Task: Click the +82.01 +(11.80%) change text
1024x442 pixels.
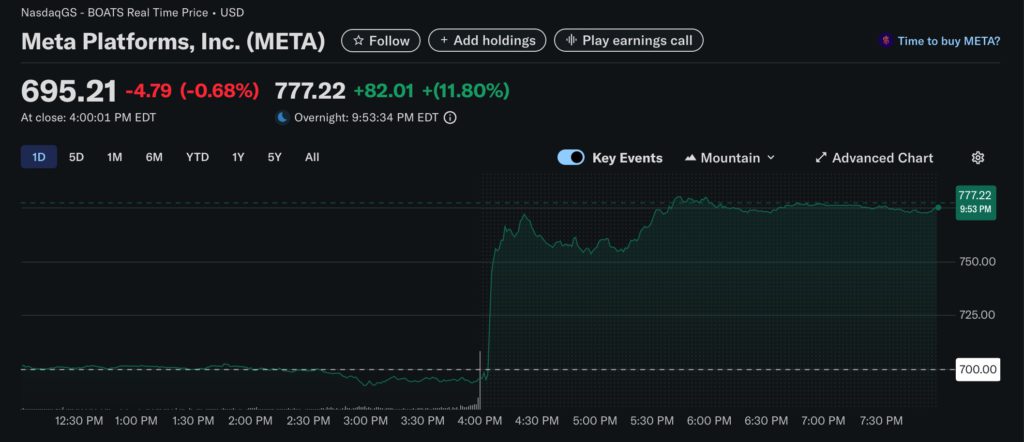Action: click(432, 91)
